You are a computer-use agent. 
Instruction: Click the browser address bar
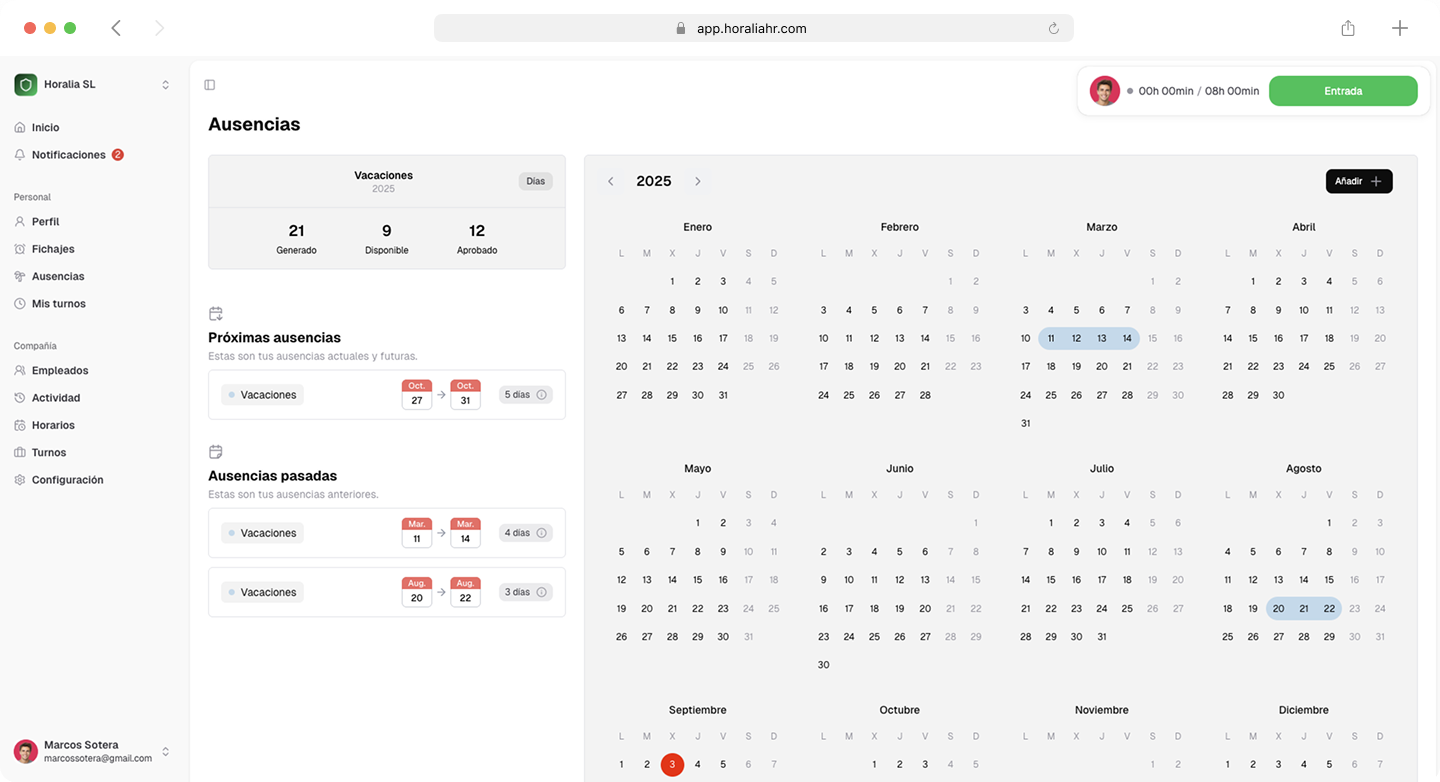(x=752, y=28)
